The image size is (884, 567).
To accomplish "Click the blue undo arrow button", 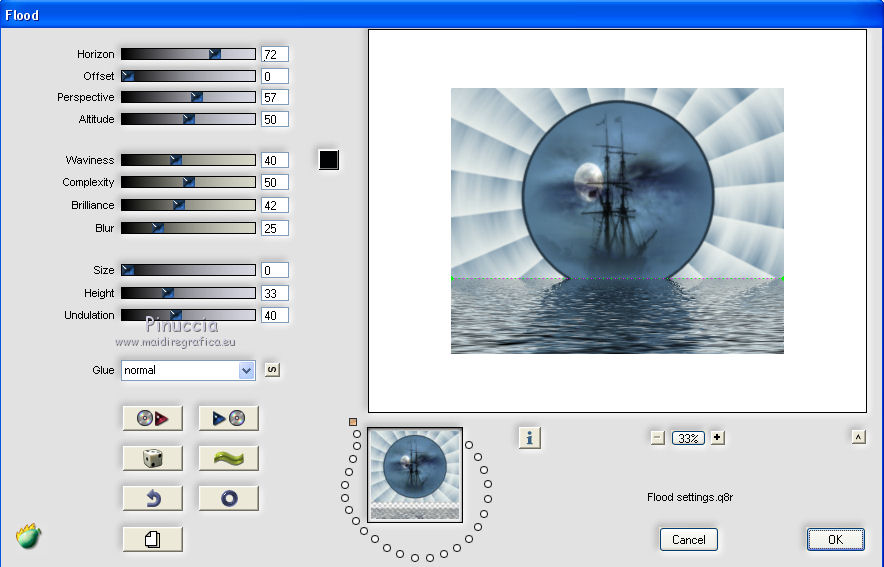I will tap(153, 498).
